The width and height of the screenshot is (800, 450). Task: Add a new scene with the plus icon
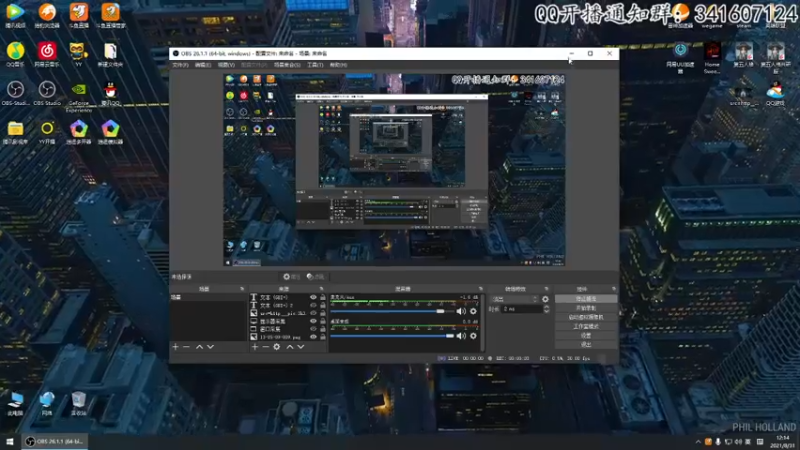coord(176,347)
